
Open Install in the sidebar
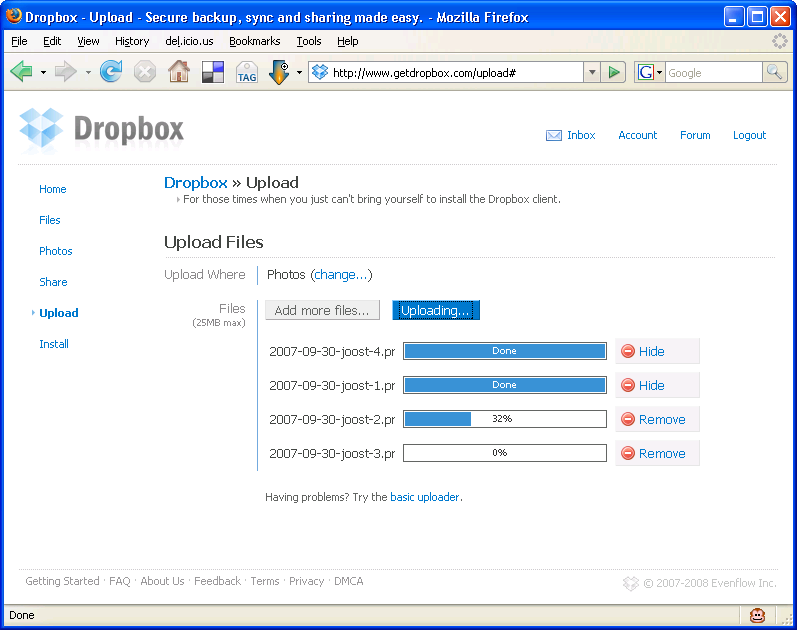(x=54, y=344)
